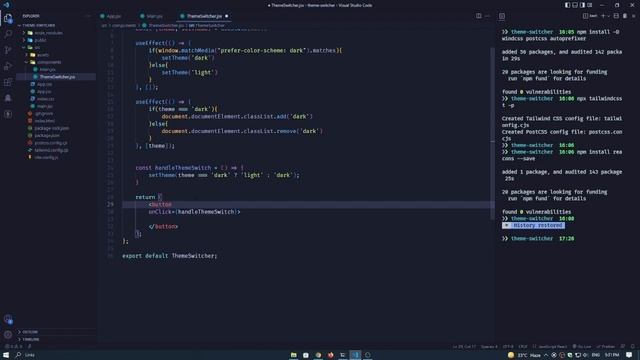This screenshot has height=360, width=640.
Task: Collapse the src folder
Action: (37, 47)
